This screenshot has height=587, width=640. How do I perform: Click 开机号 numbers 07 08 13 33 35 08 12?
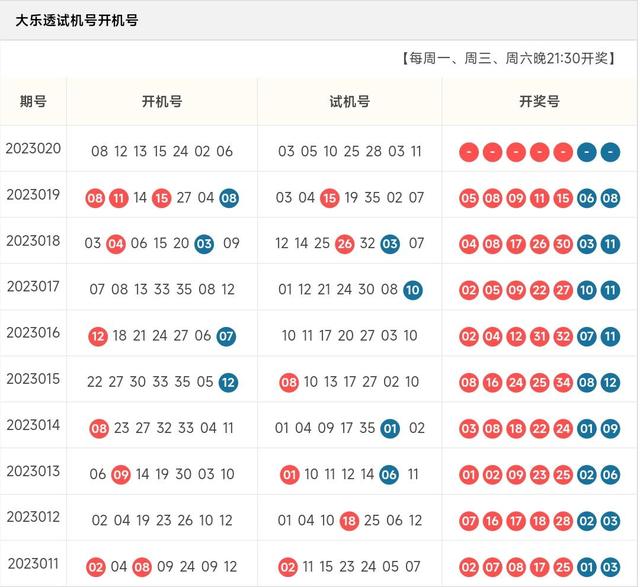tap(162, 289)
